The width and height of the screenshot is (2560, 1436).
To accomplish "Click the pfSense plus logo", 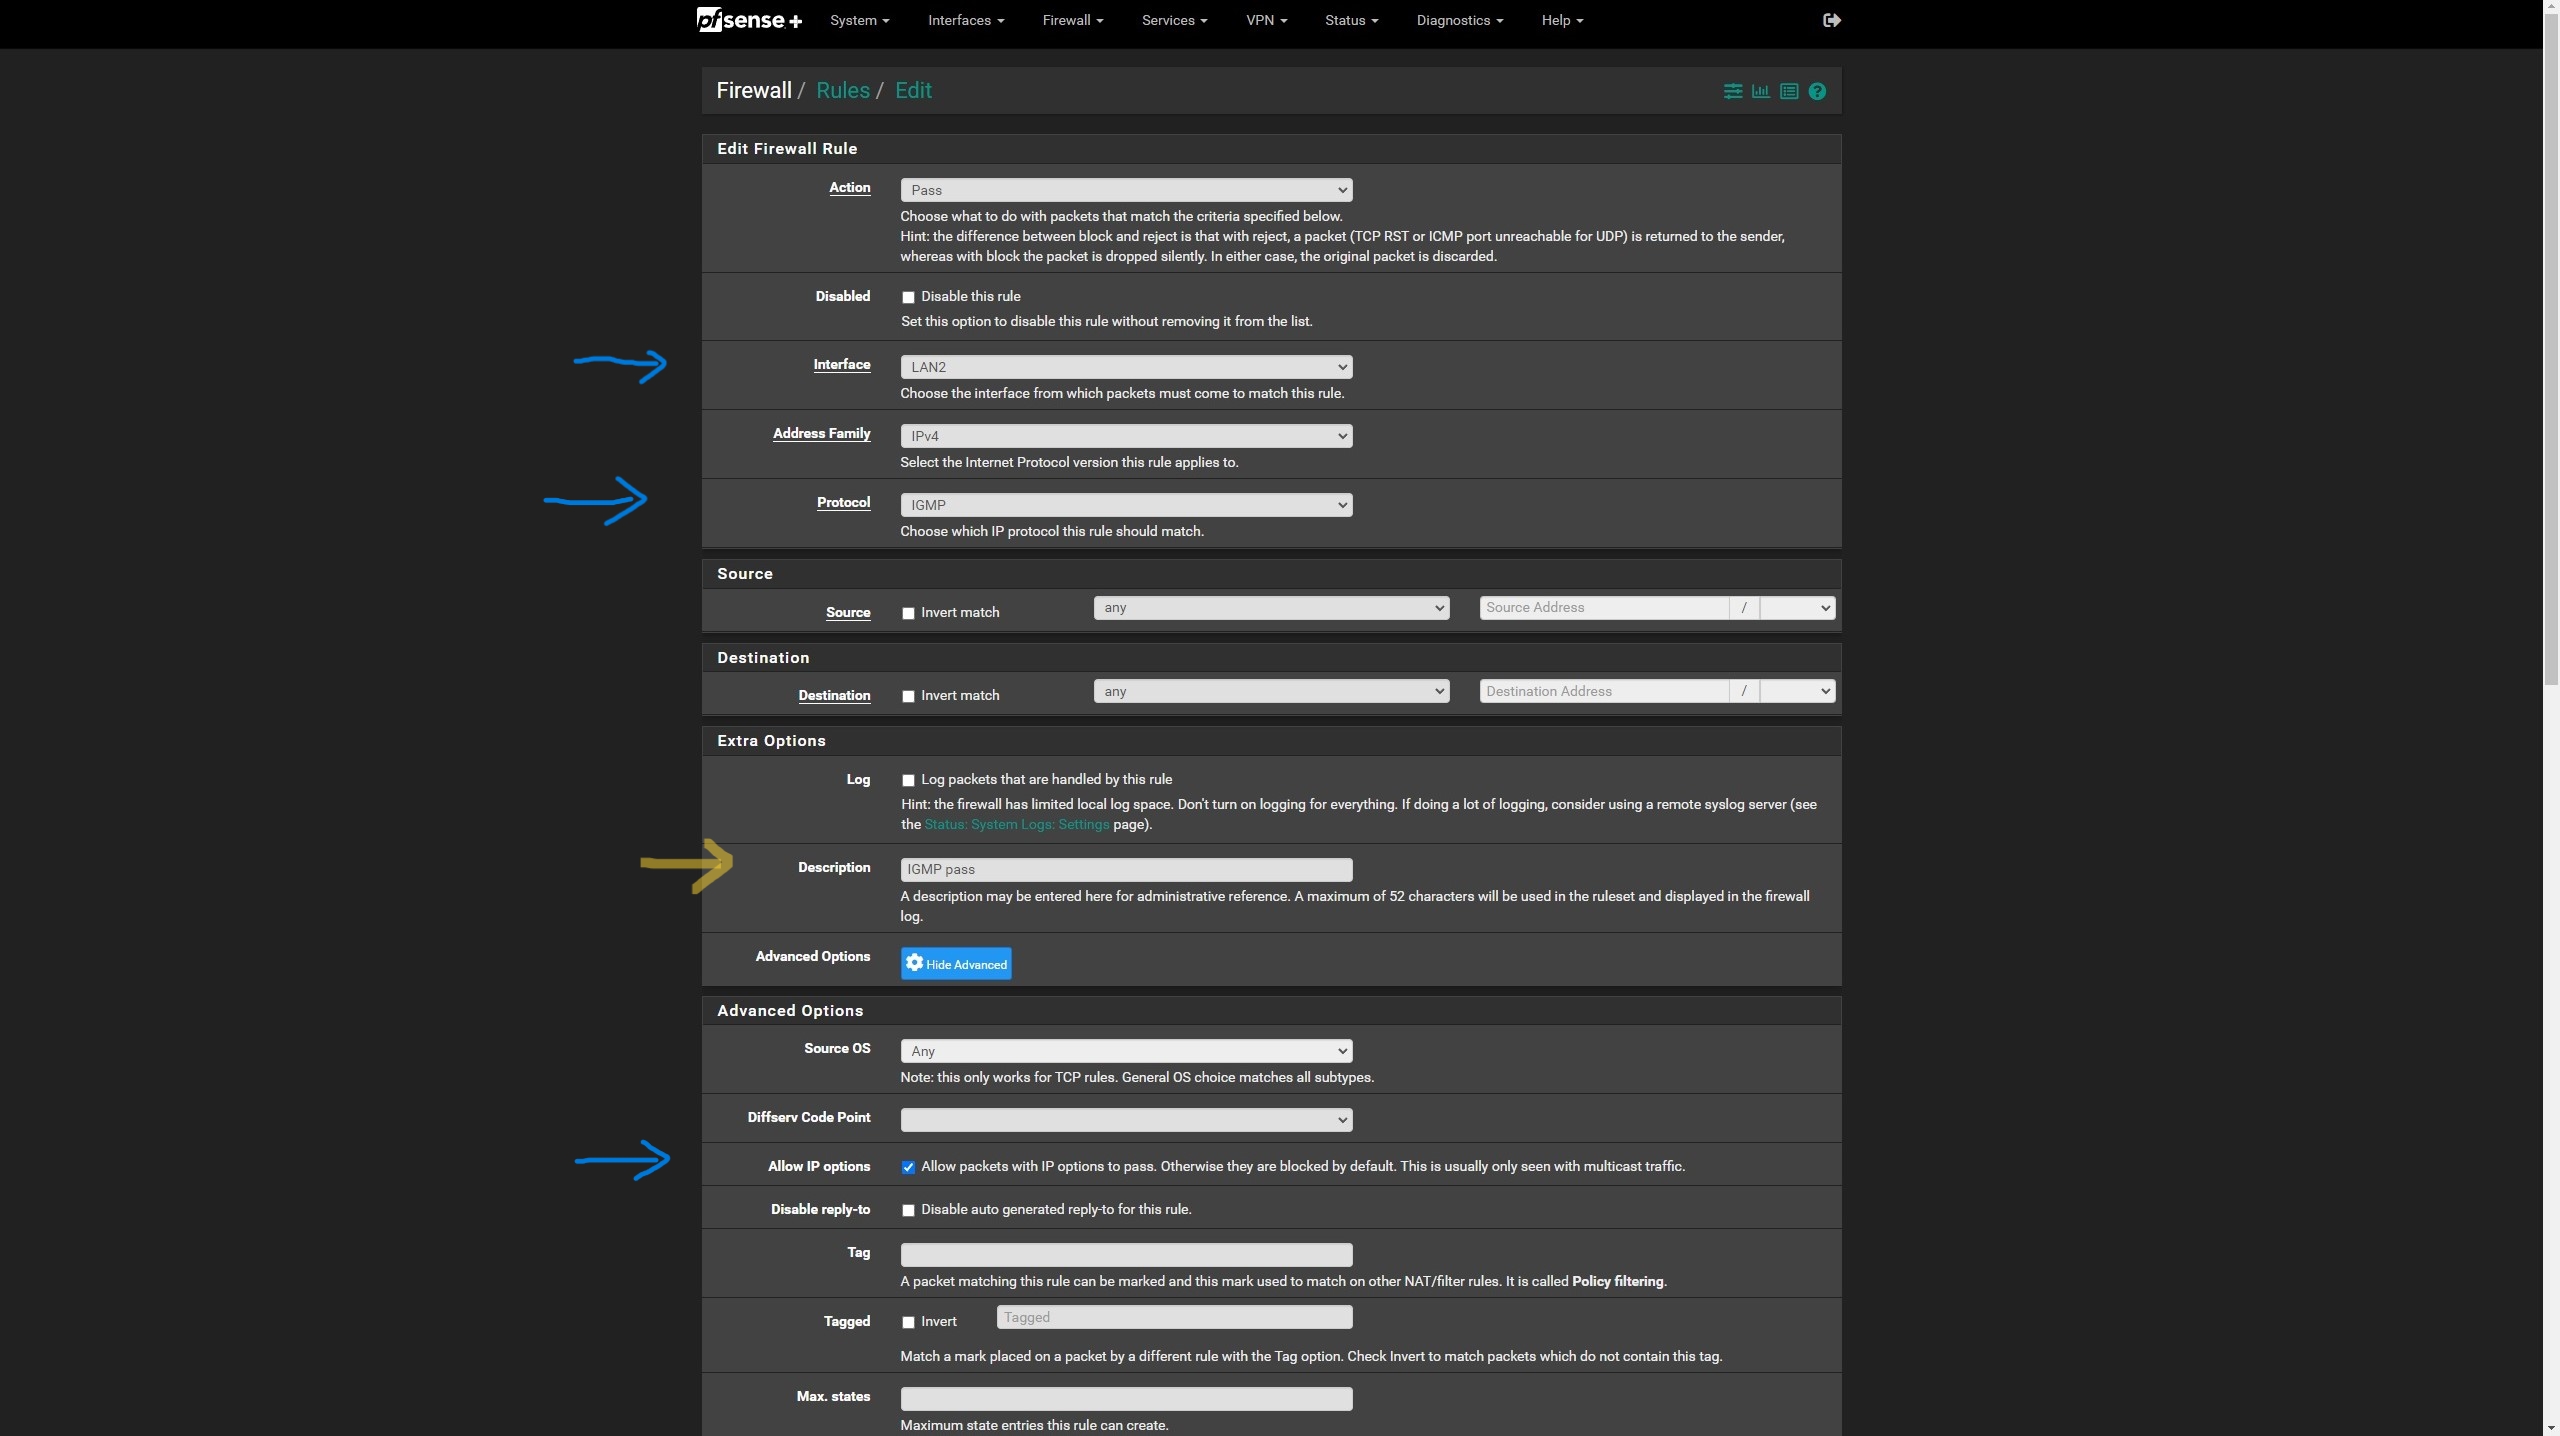I will coord(749,20).
